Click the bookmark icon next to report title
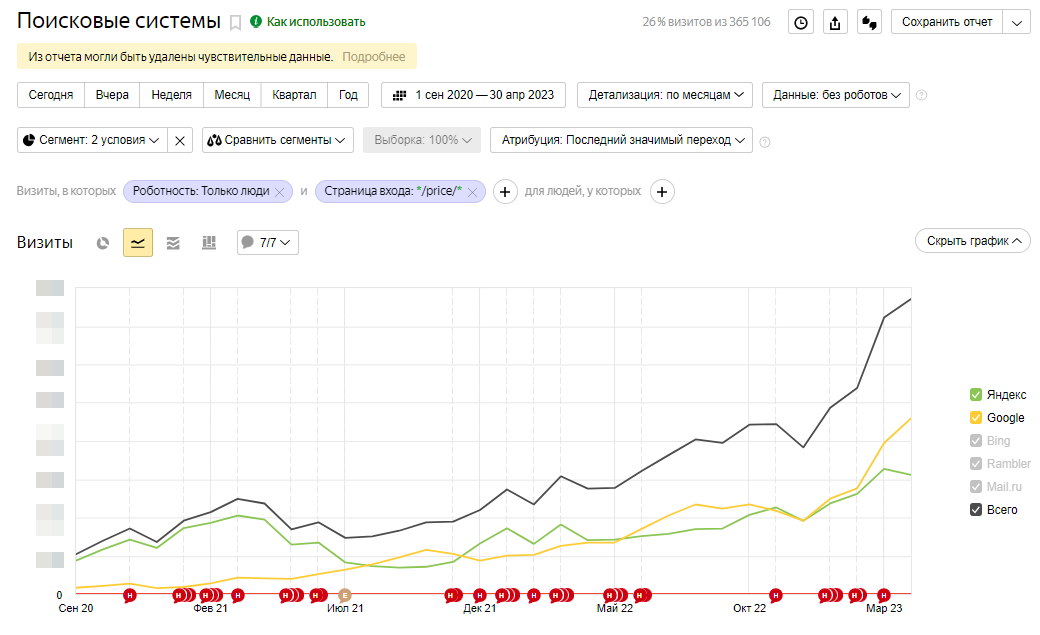The image size is (1040, 635). (x=236, y=22)
